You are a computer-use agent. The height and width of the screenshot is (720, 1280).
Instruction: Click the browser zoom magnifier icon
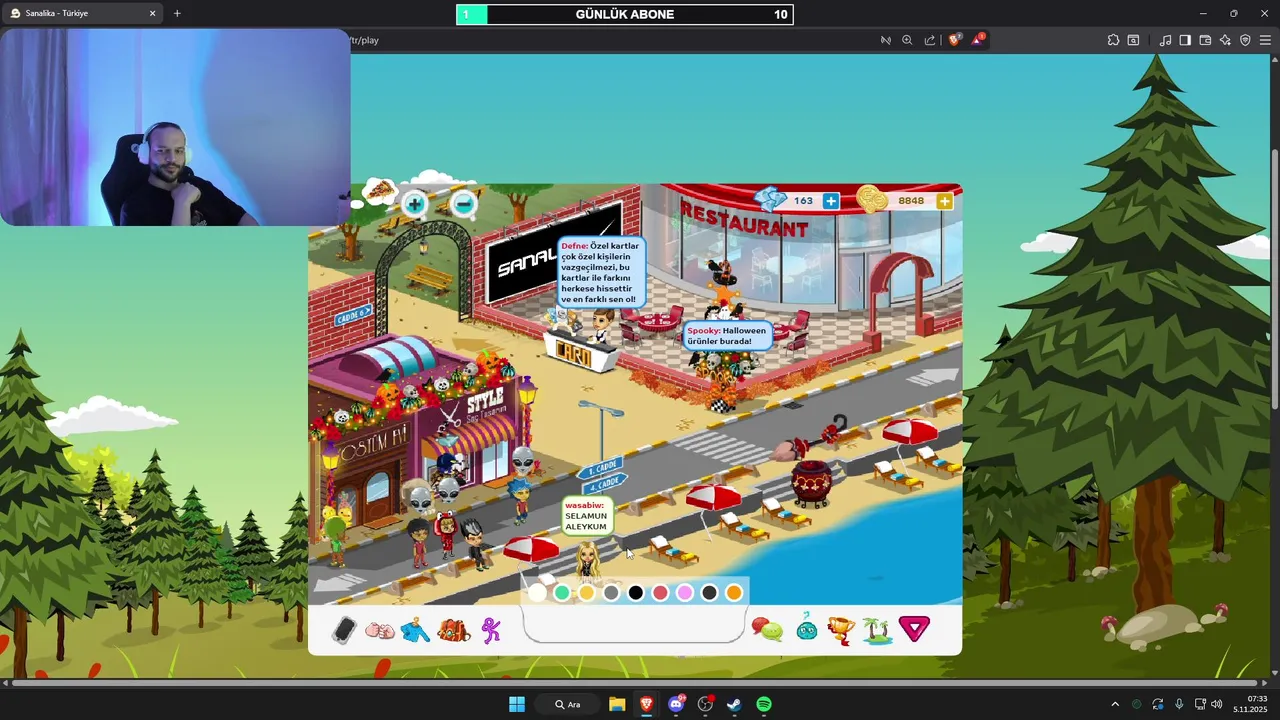click(x=907, y=40)
